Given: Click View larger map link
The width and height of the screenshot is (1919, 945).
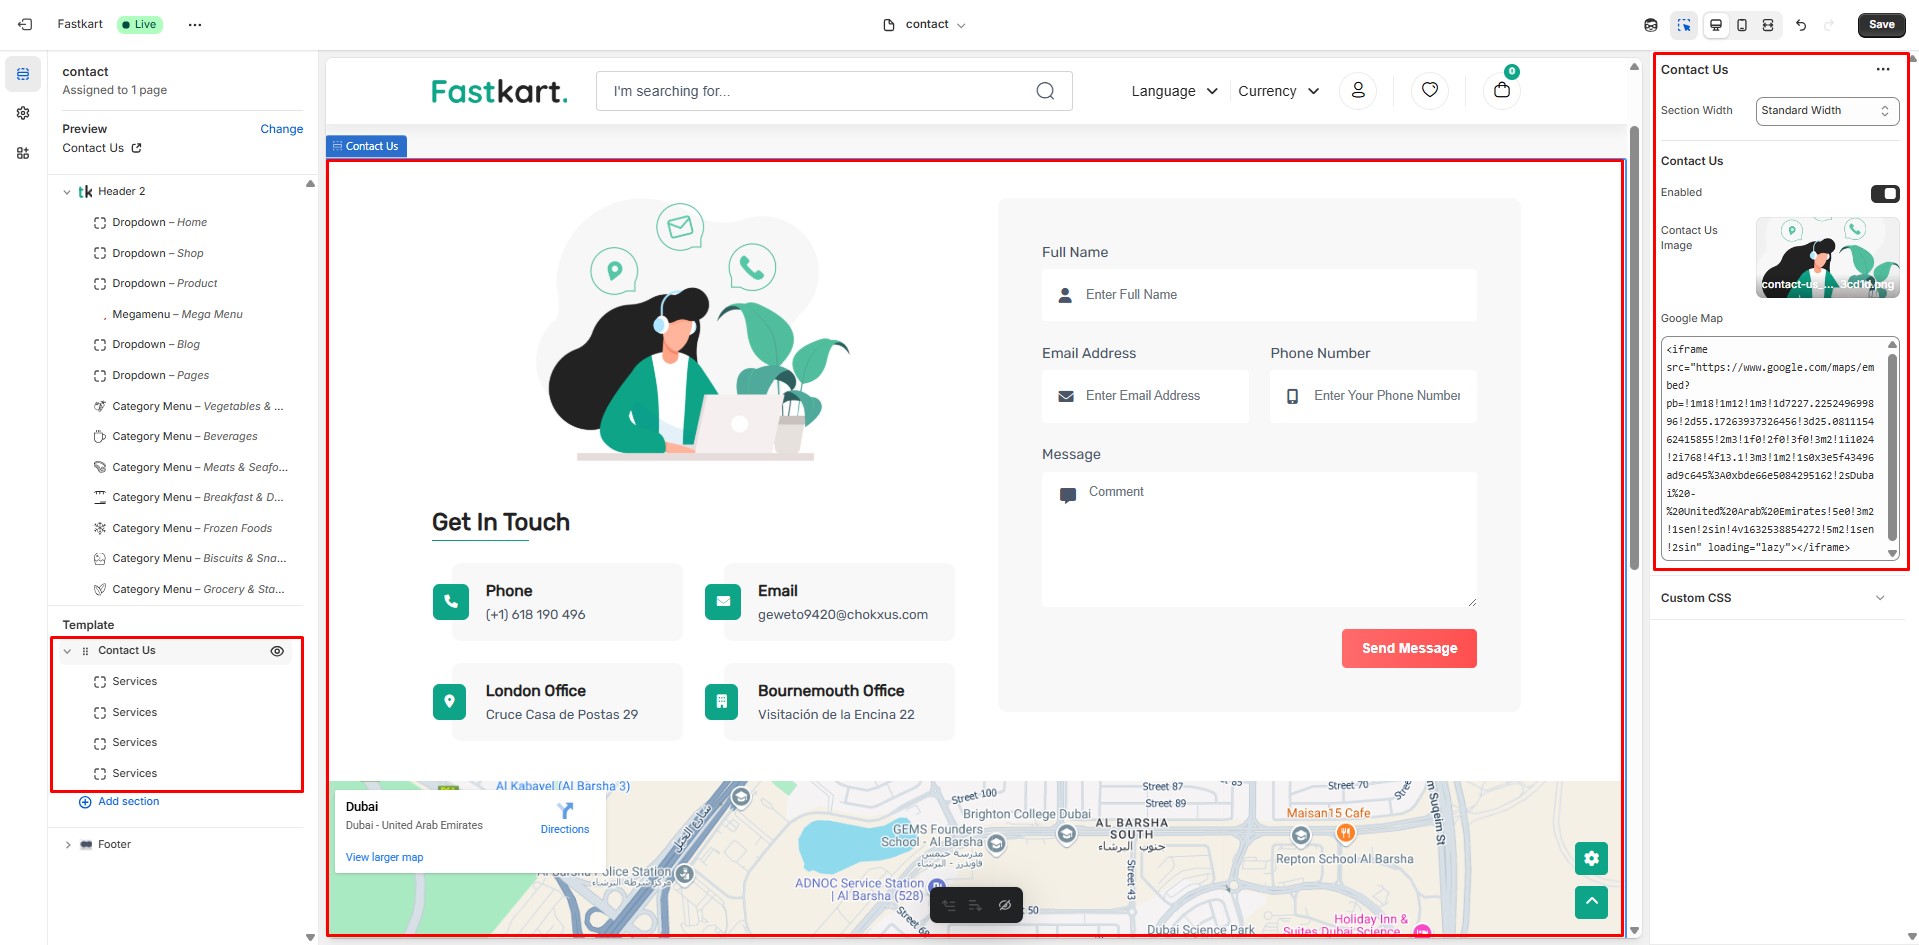Looking at the screenshot, I should tap(384, 857).
